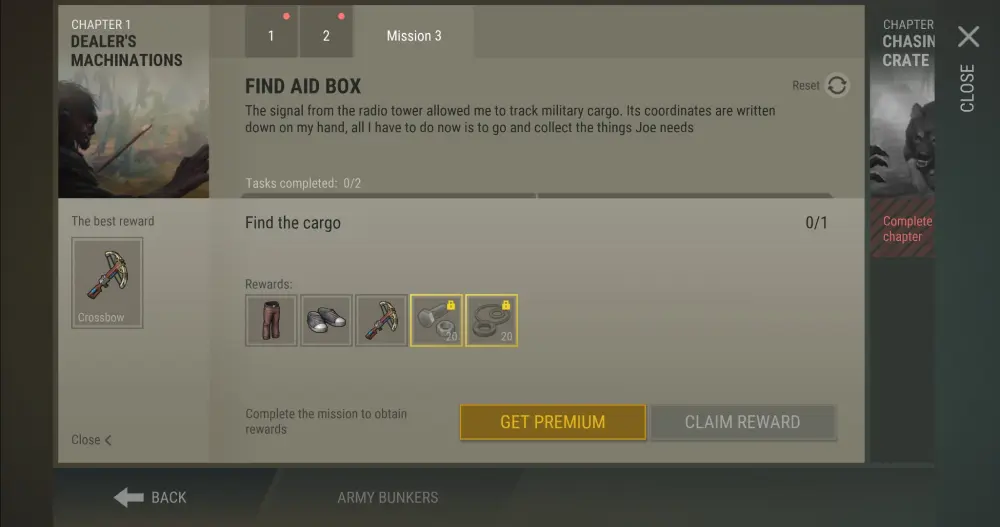The width and height of the screenshot is (1000, 527).
Task: Tap the locked bolts premium reward
Action: [436, 320]
